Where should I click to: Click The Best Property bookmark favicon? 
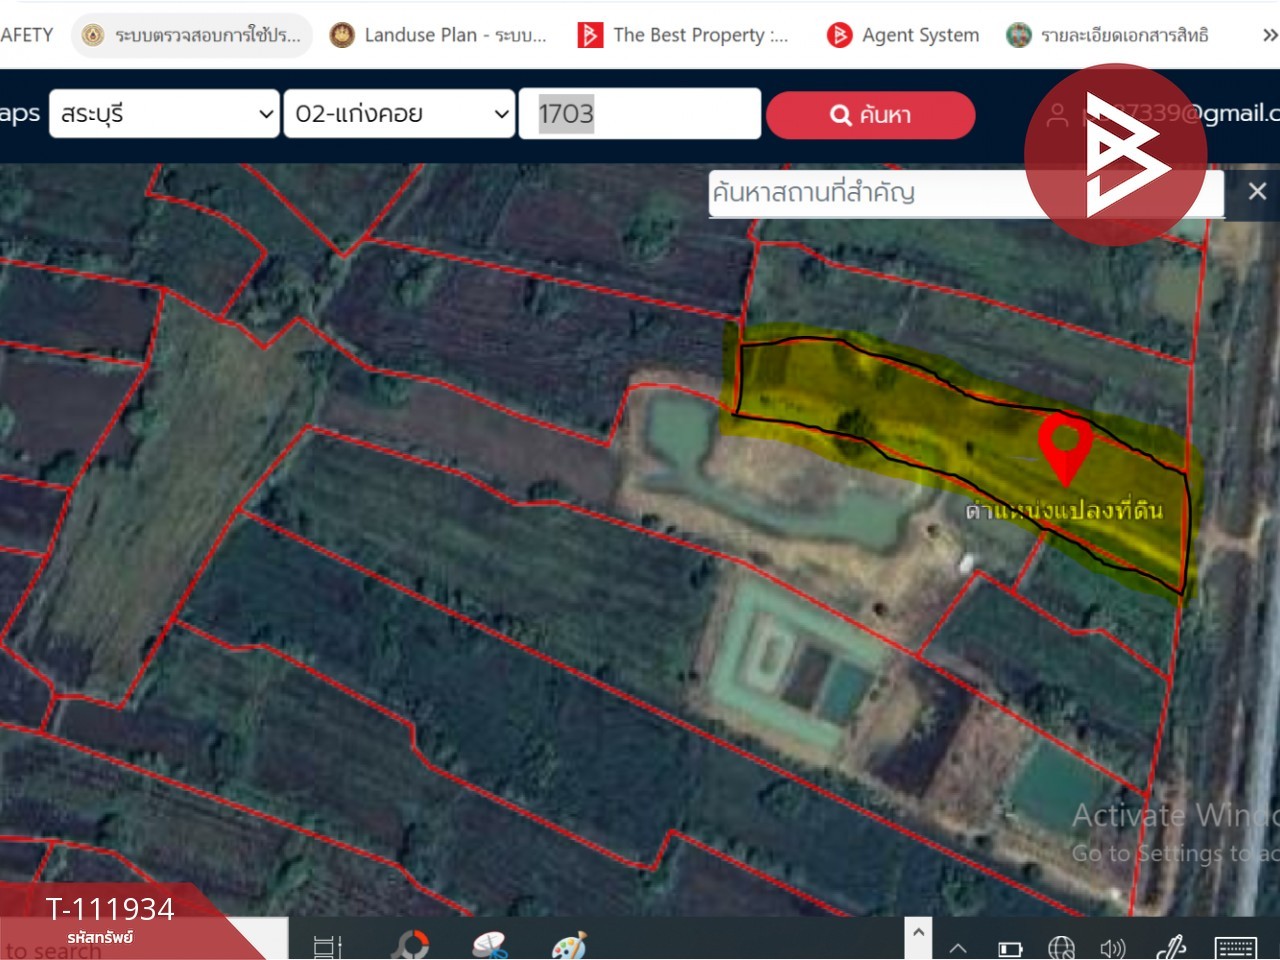point(590,35)
